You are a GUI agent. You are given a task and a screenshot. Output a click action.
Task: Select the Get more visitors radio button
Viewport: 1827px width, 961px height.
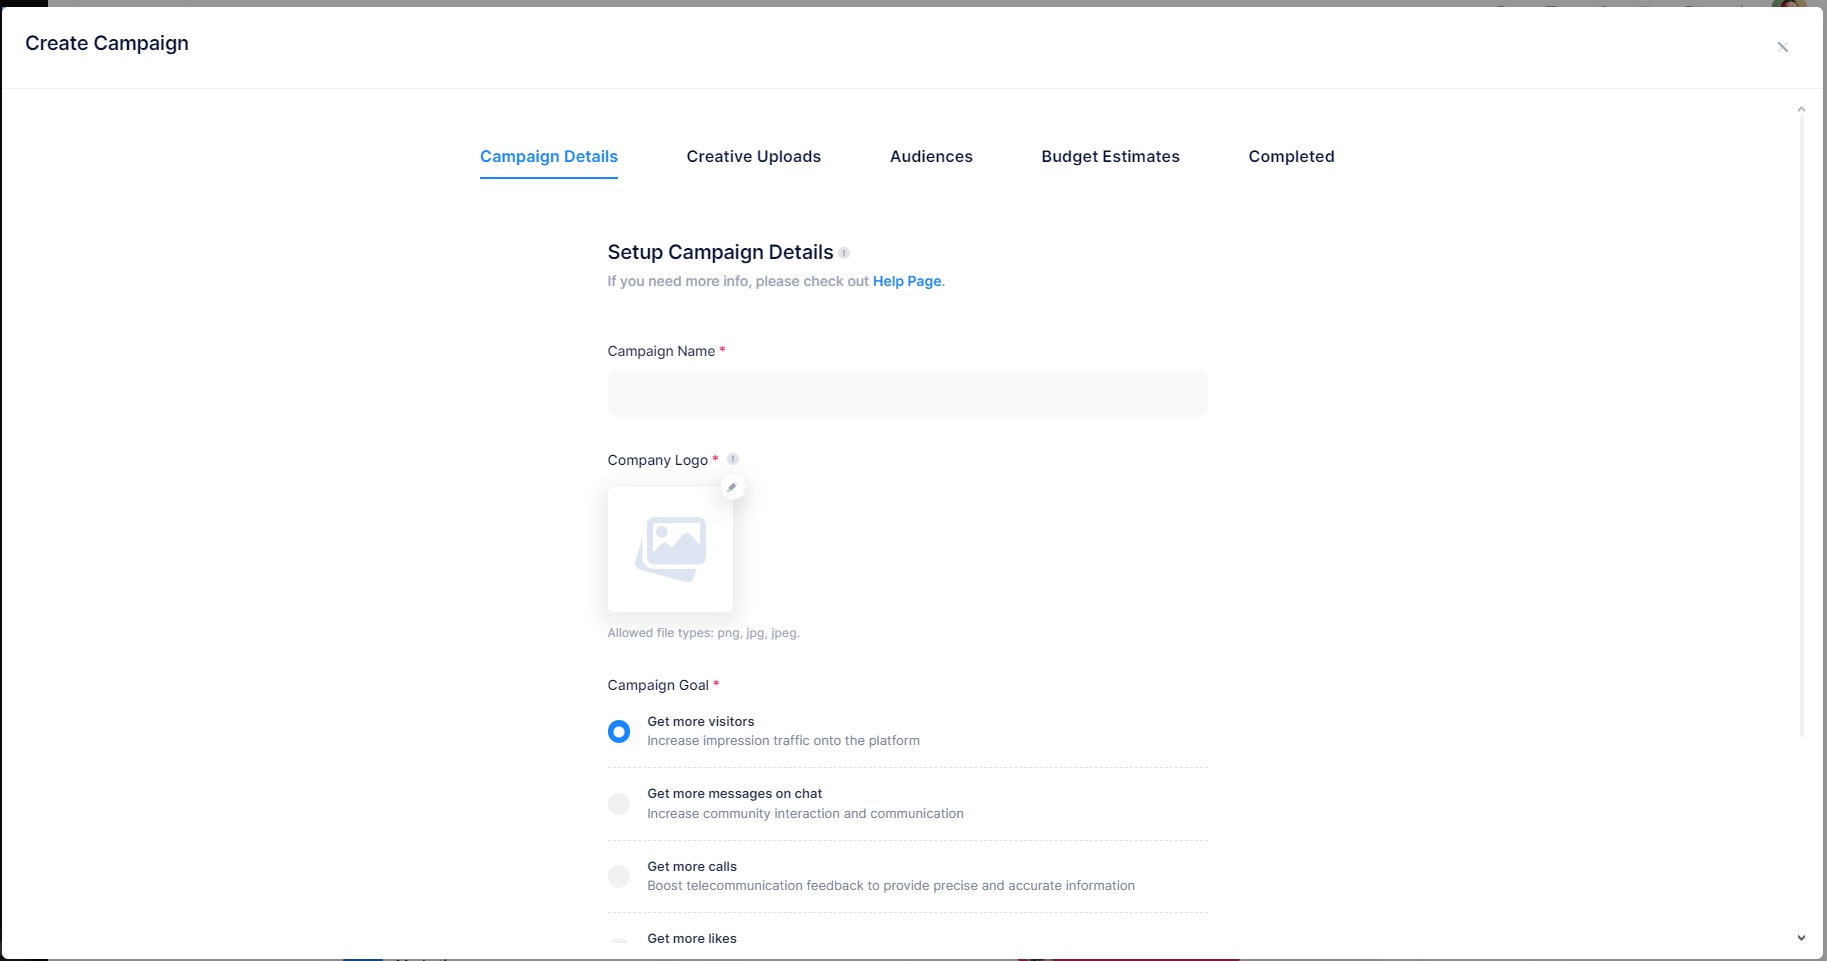pyautogui.click(x=619, y=732)
